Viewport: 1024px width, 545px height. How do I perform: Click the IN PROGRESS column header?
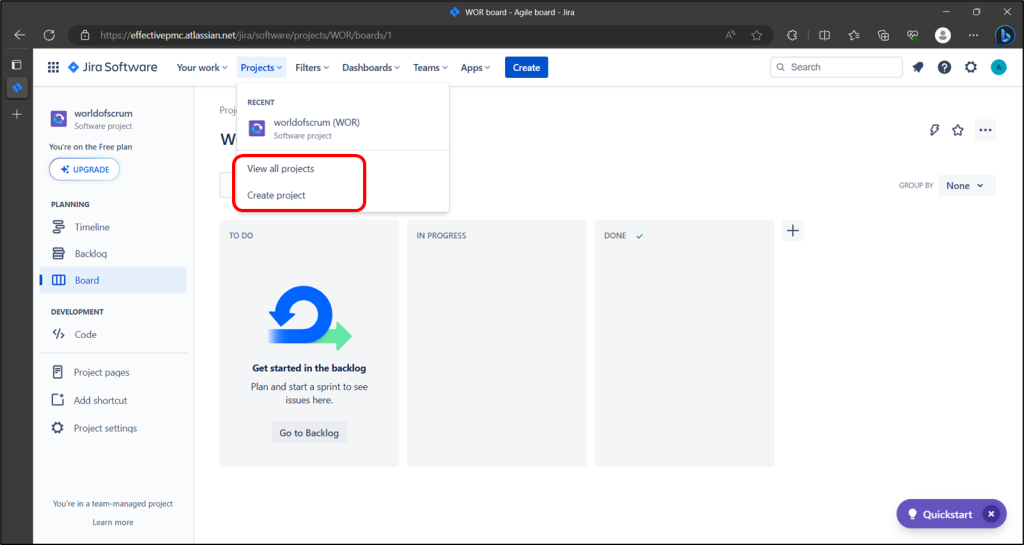pos(441,236)
